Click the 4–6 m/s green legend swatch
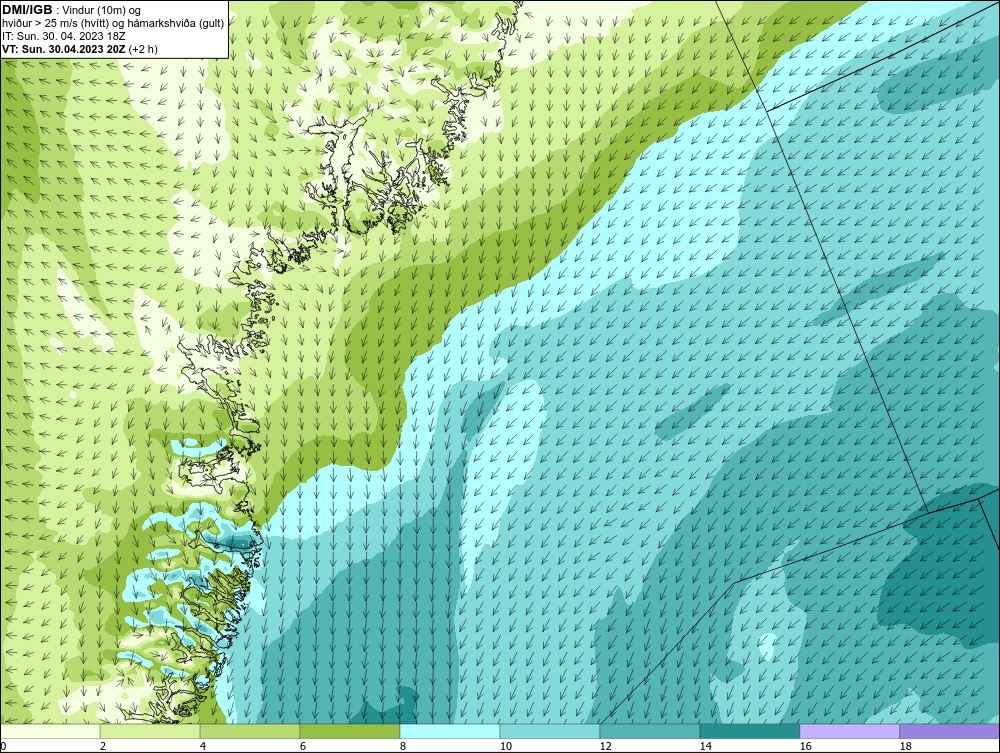 click(x=250, y=731)
